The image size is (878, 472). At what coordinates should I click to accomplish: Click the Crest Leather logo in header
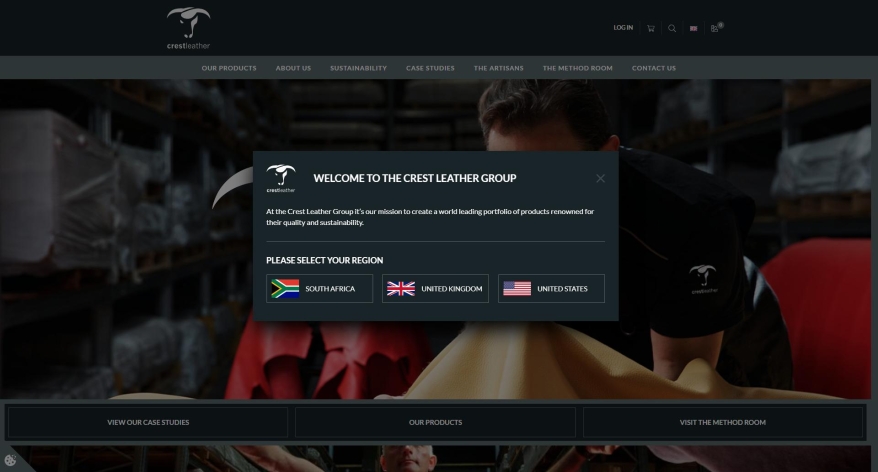188,28
